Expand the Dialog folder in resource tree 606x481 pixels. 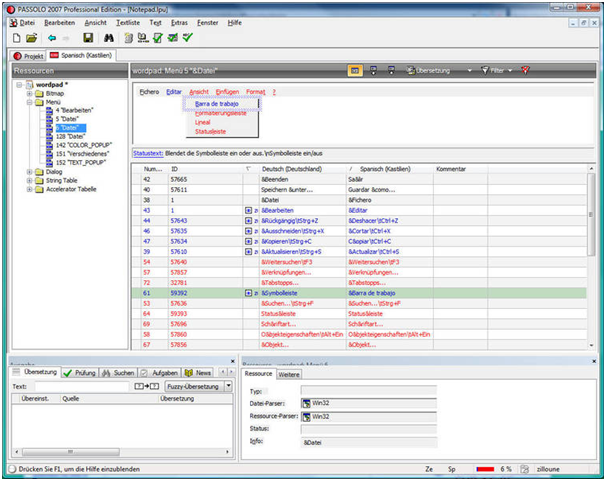pyautogui.click(x=29, y=171)
